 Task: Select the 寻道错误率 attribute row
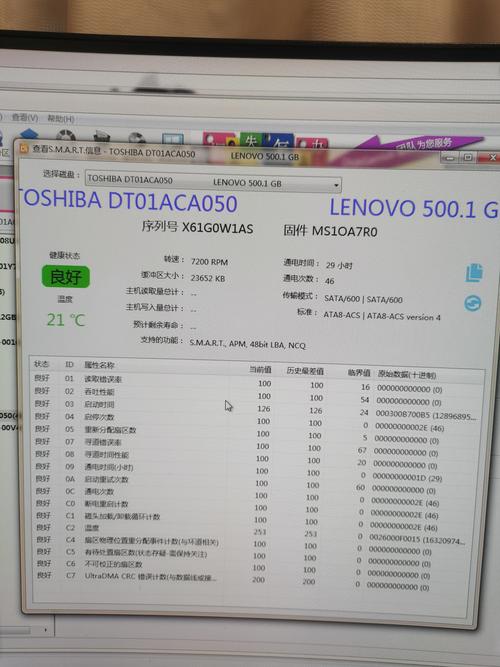tap(257, 446)
